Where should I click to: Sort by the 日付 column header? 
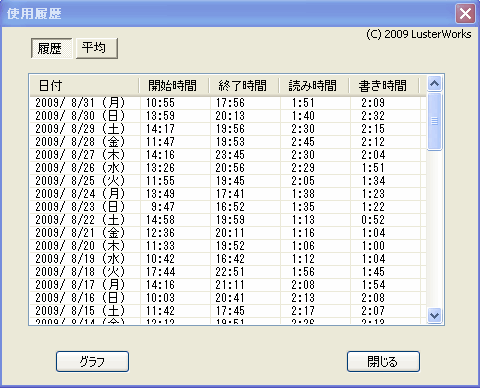[84, 86]
